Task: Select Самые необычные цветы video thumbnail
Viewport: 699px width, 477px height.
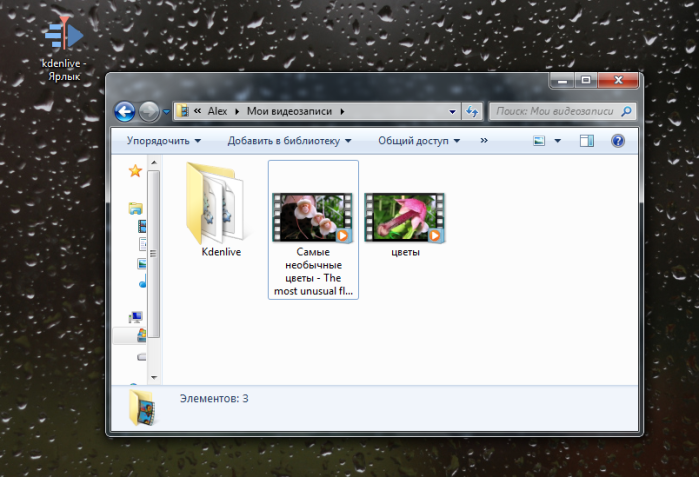Action: click(x=313, y=218)
